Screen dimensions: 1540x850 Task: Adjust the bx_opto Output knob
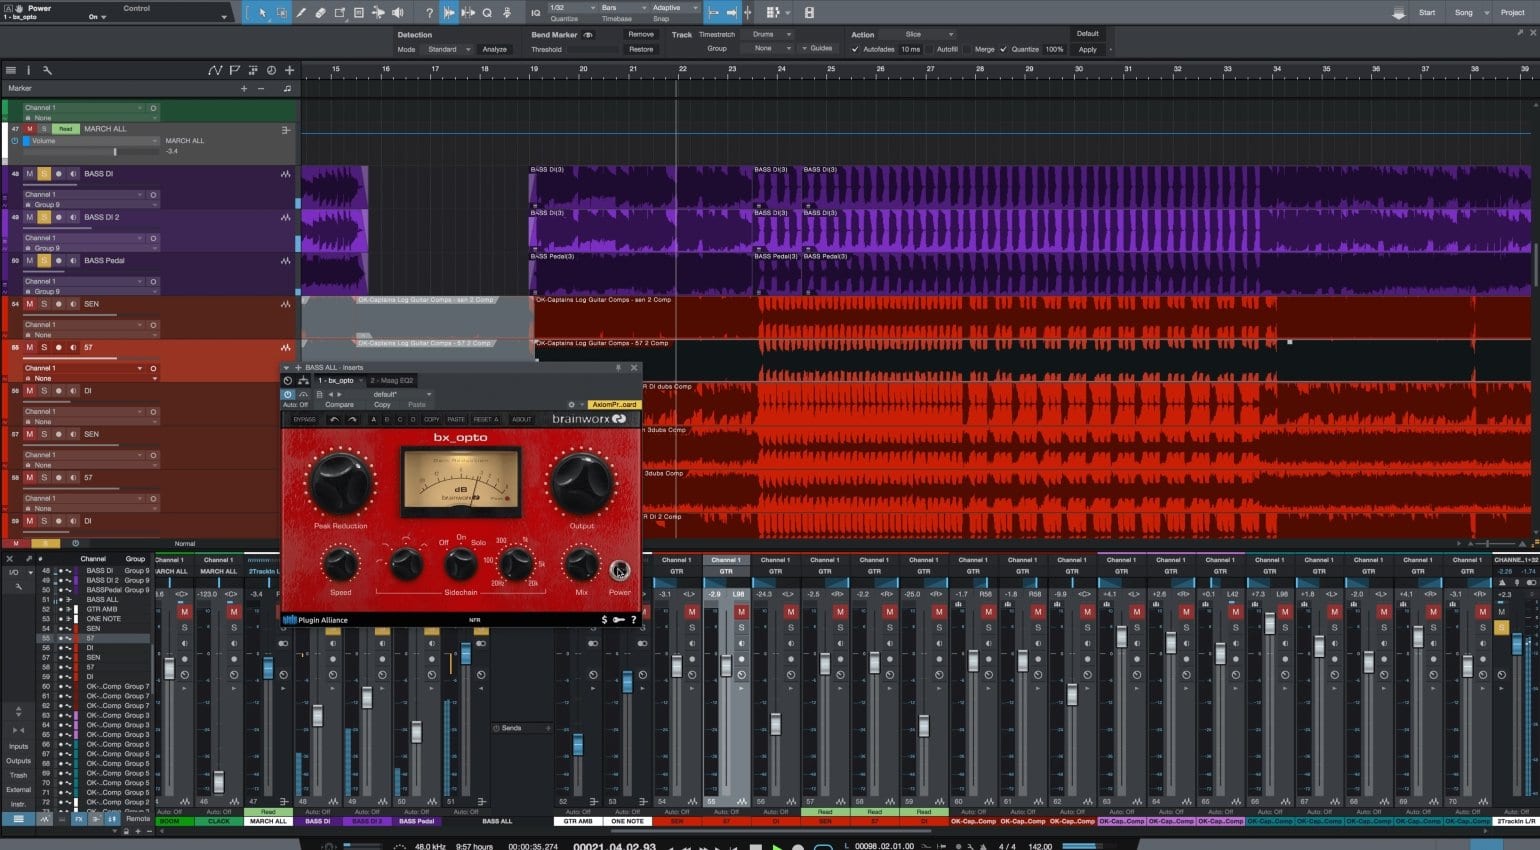click(581, 482)
